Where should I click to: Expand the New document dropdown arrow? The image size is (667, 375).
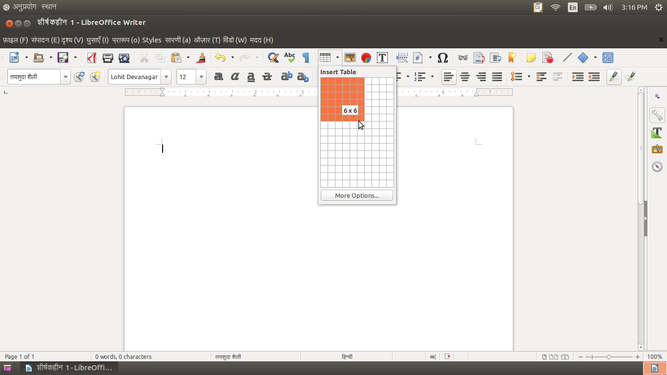pos(26,57)
